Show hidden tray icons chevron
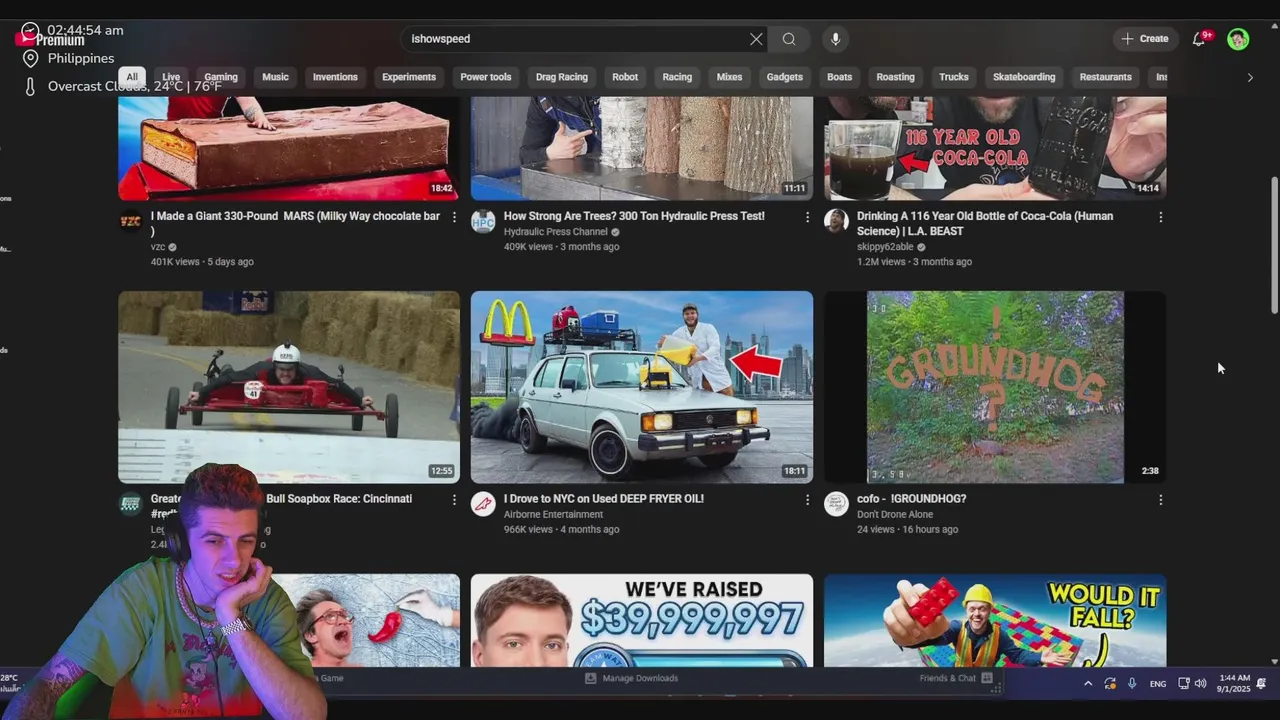The height and width of the screenshot is (720, 1280). (1088, 683)
